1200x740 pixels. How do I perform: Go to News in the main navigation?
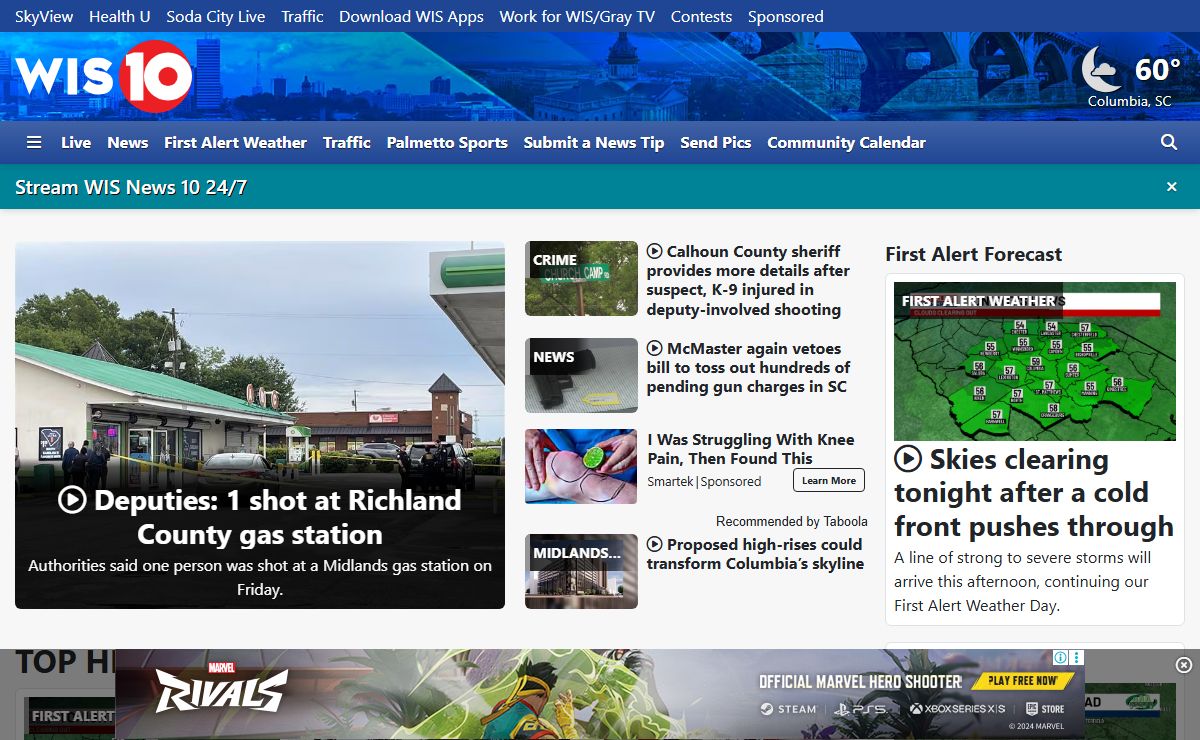128,142
